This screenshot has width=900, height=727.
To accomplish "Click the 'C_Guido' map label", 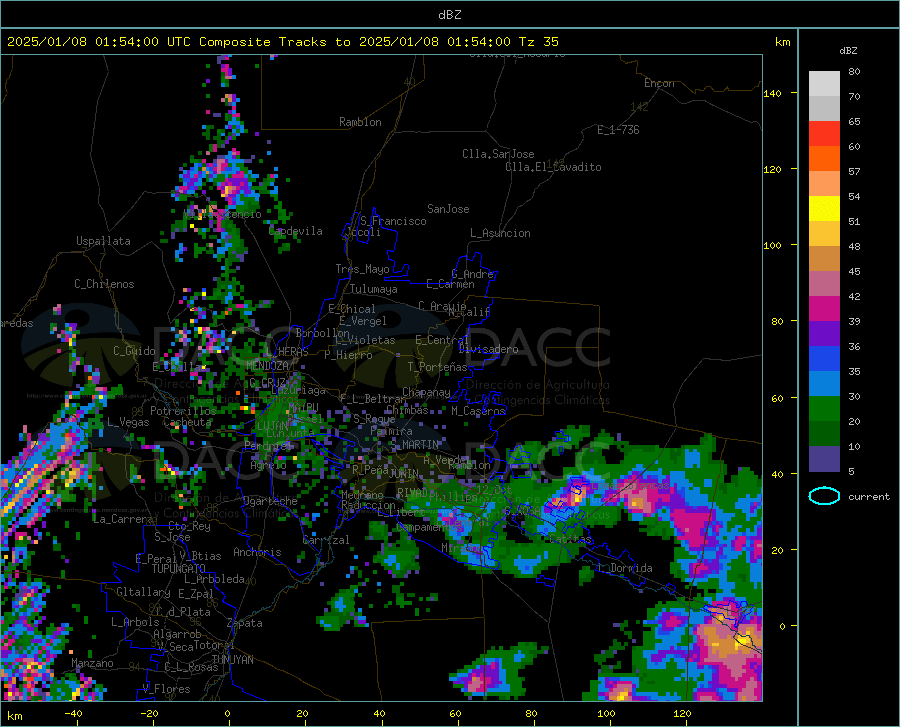I will pyautogui.click(x=134, y=351).
